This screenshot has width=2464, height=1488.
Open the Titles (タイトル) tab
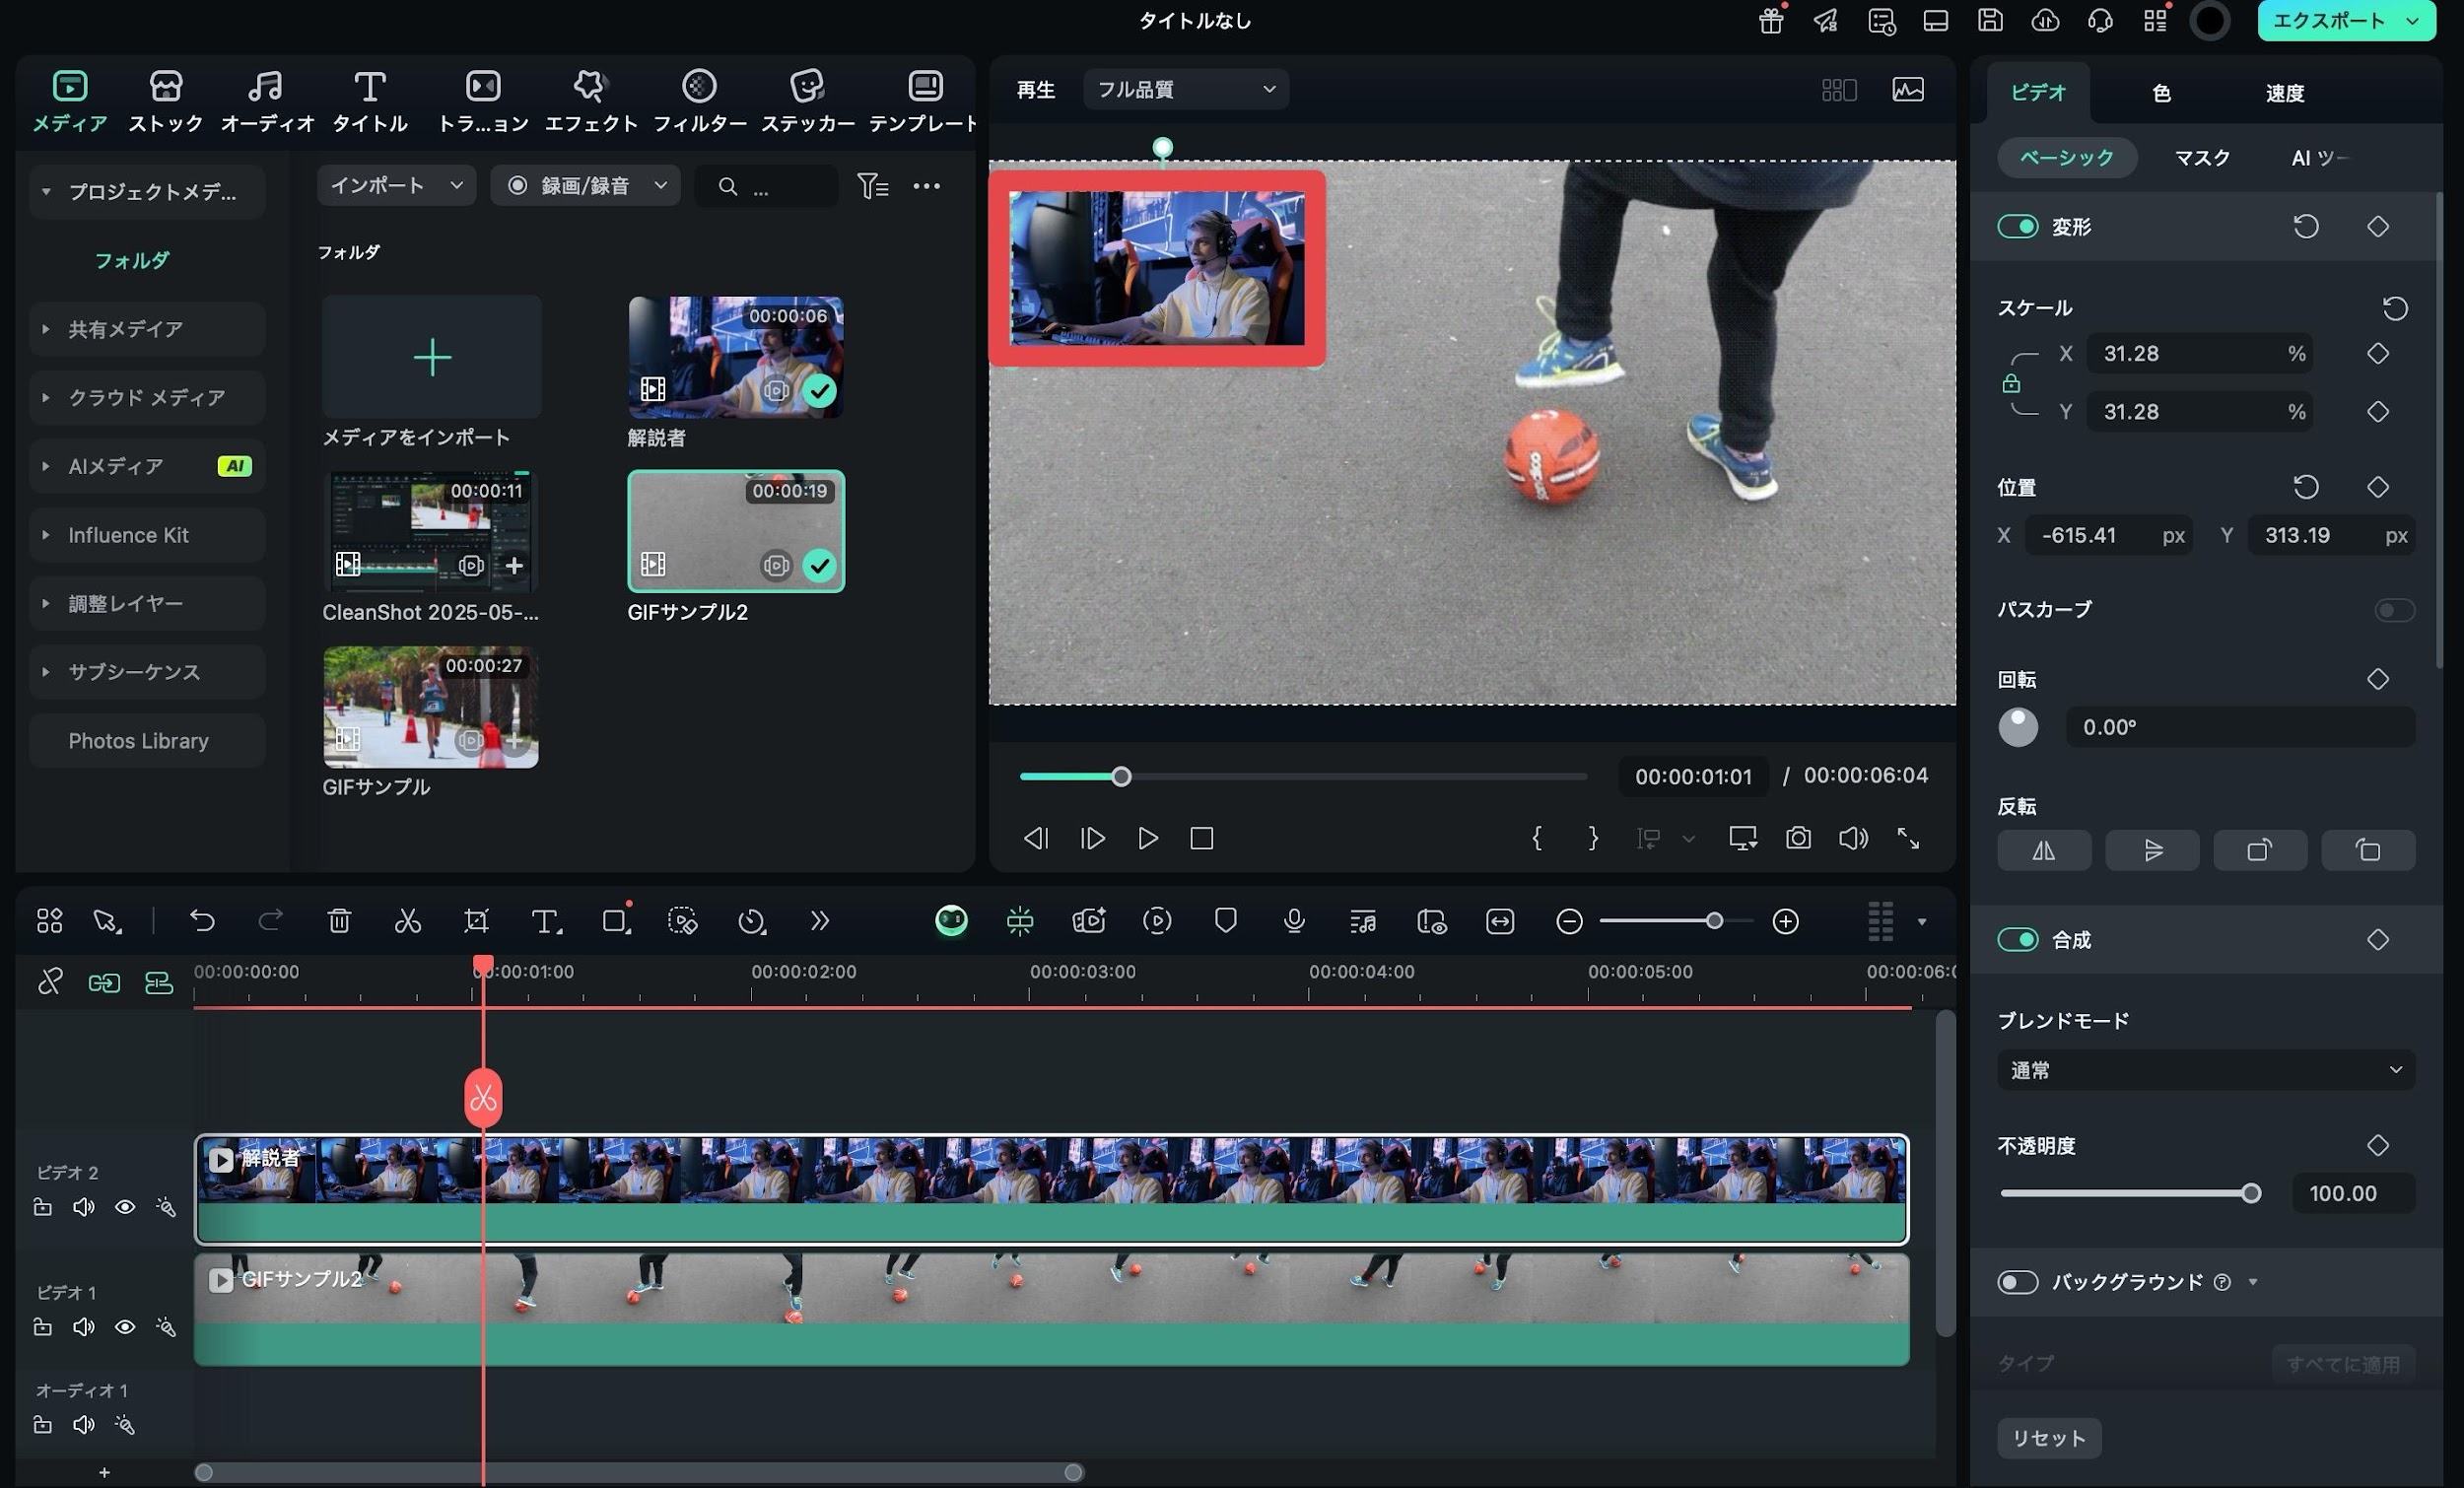click(369, 101)
